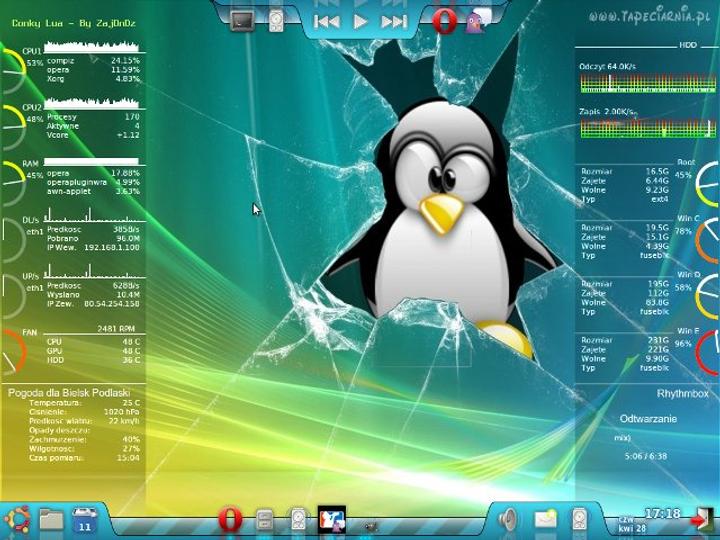720x540 pixels.
Task: Switch to Opera in the bottom taskbar
Action: coord(230,520)
